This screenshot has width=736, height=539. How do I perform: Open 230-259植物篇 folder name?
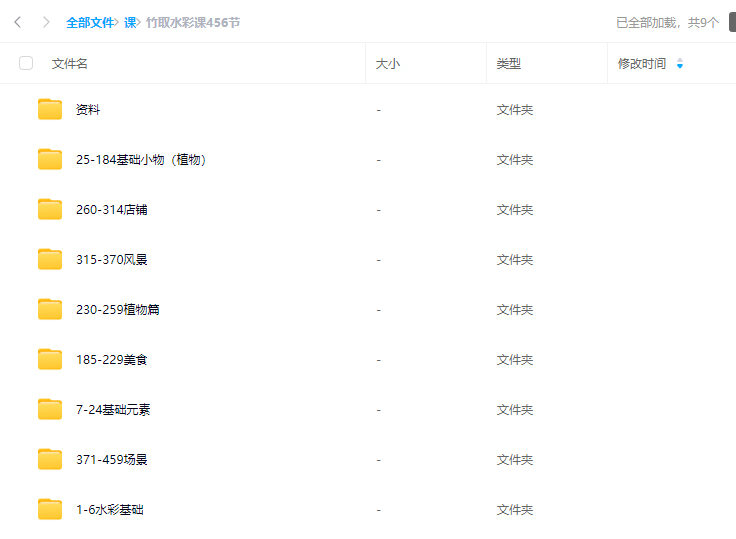[x=118, y=309]
